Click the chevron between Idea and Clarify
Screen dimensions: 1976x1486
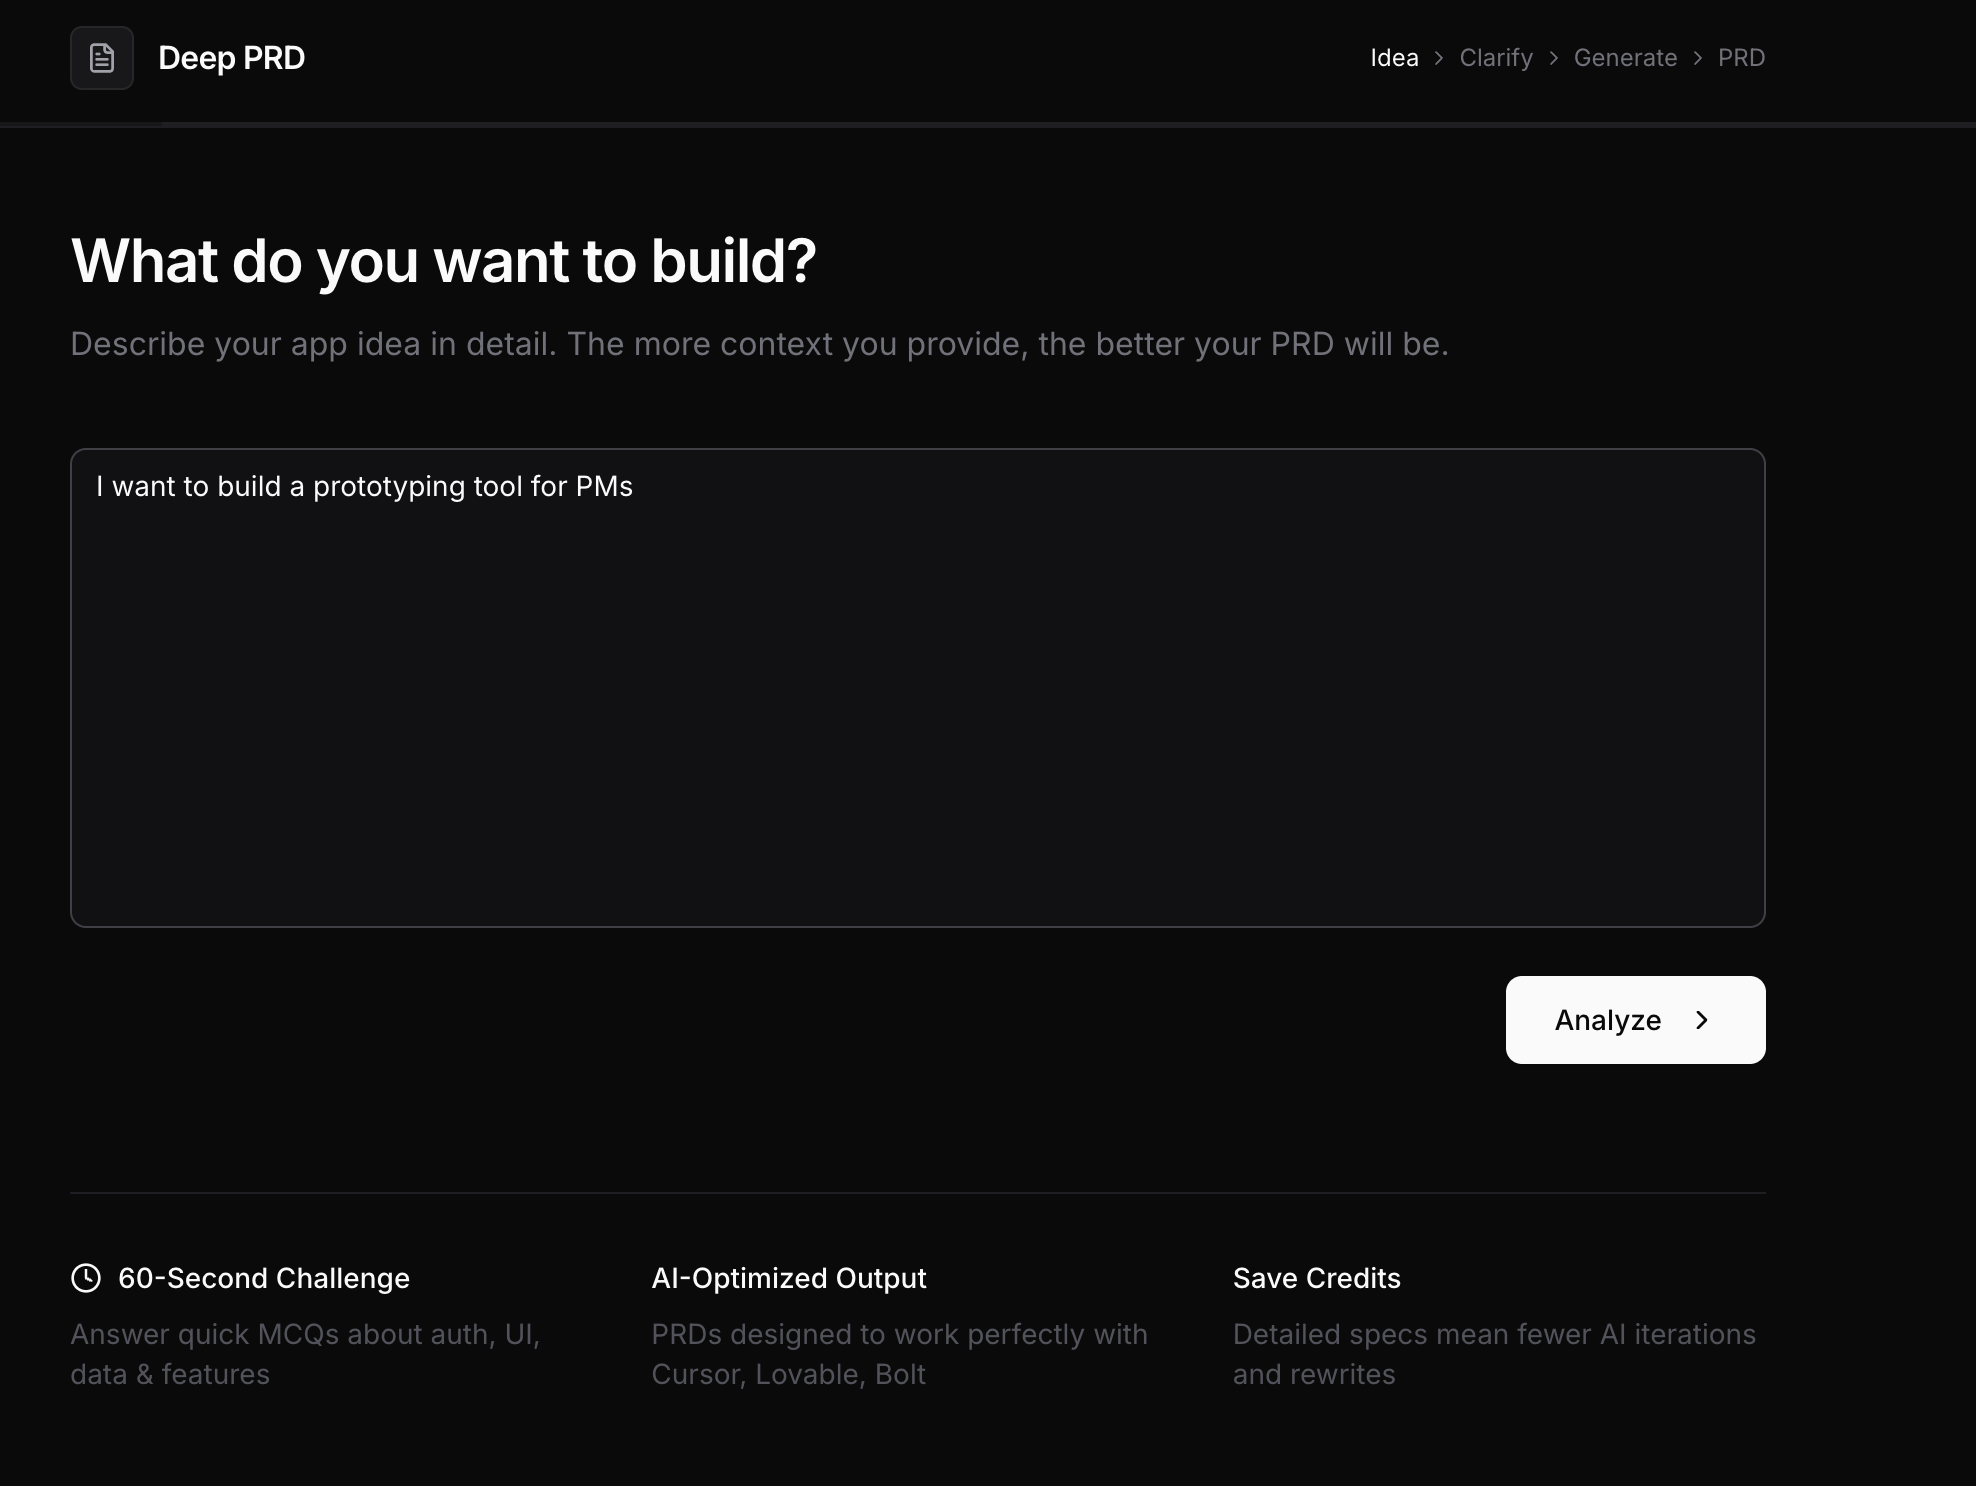(1439, 58)
